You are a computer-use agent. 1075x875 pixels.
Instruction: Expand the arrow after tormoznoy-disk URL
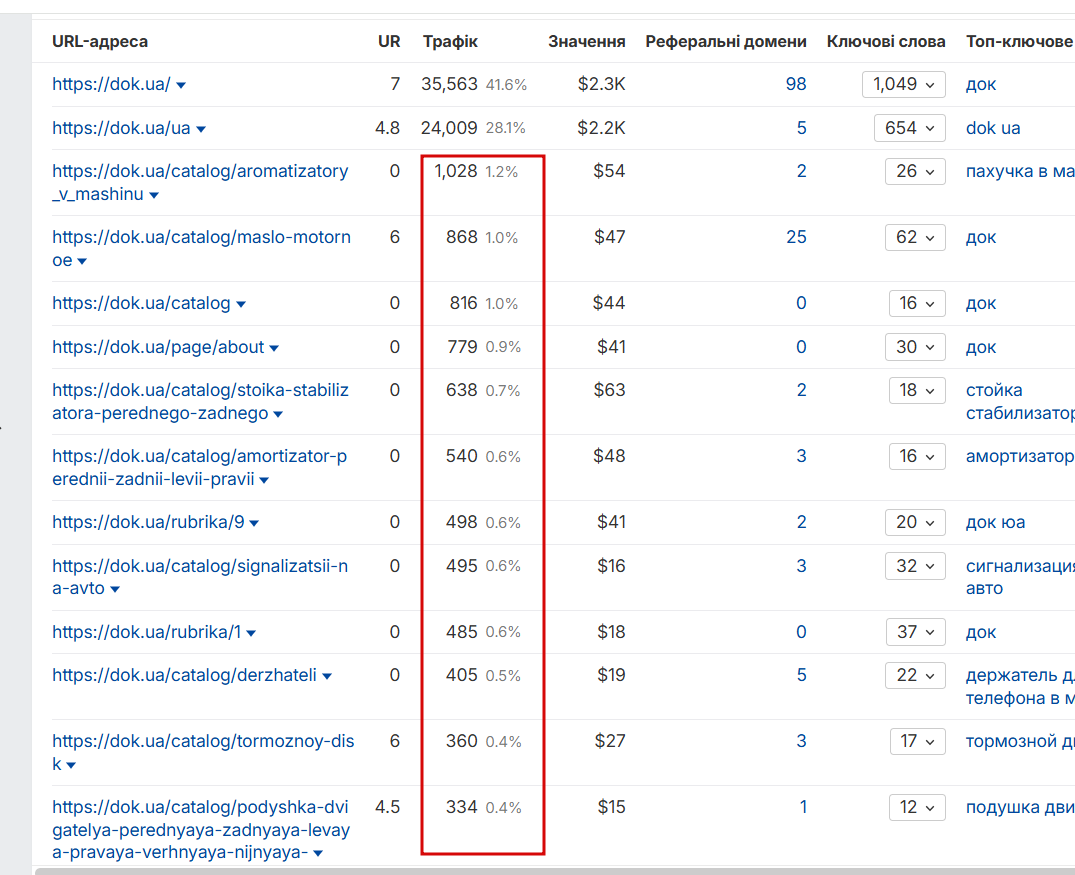[71, 765]
